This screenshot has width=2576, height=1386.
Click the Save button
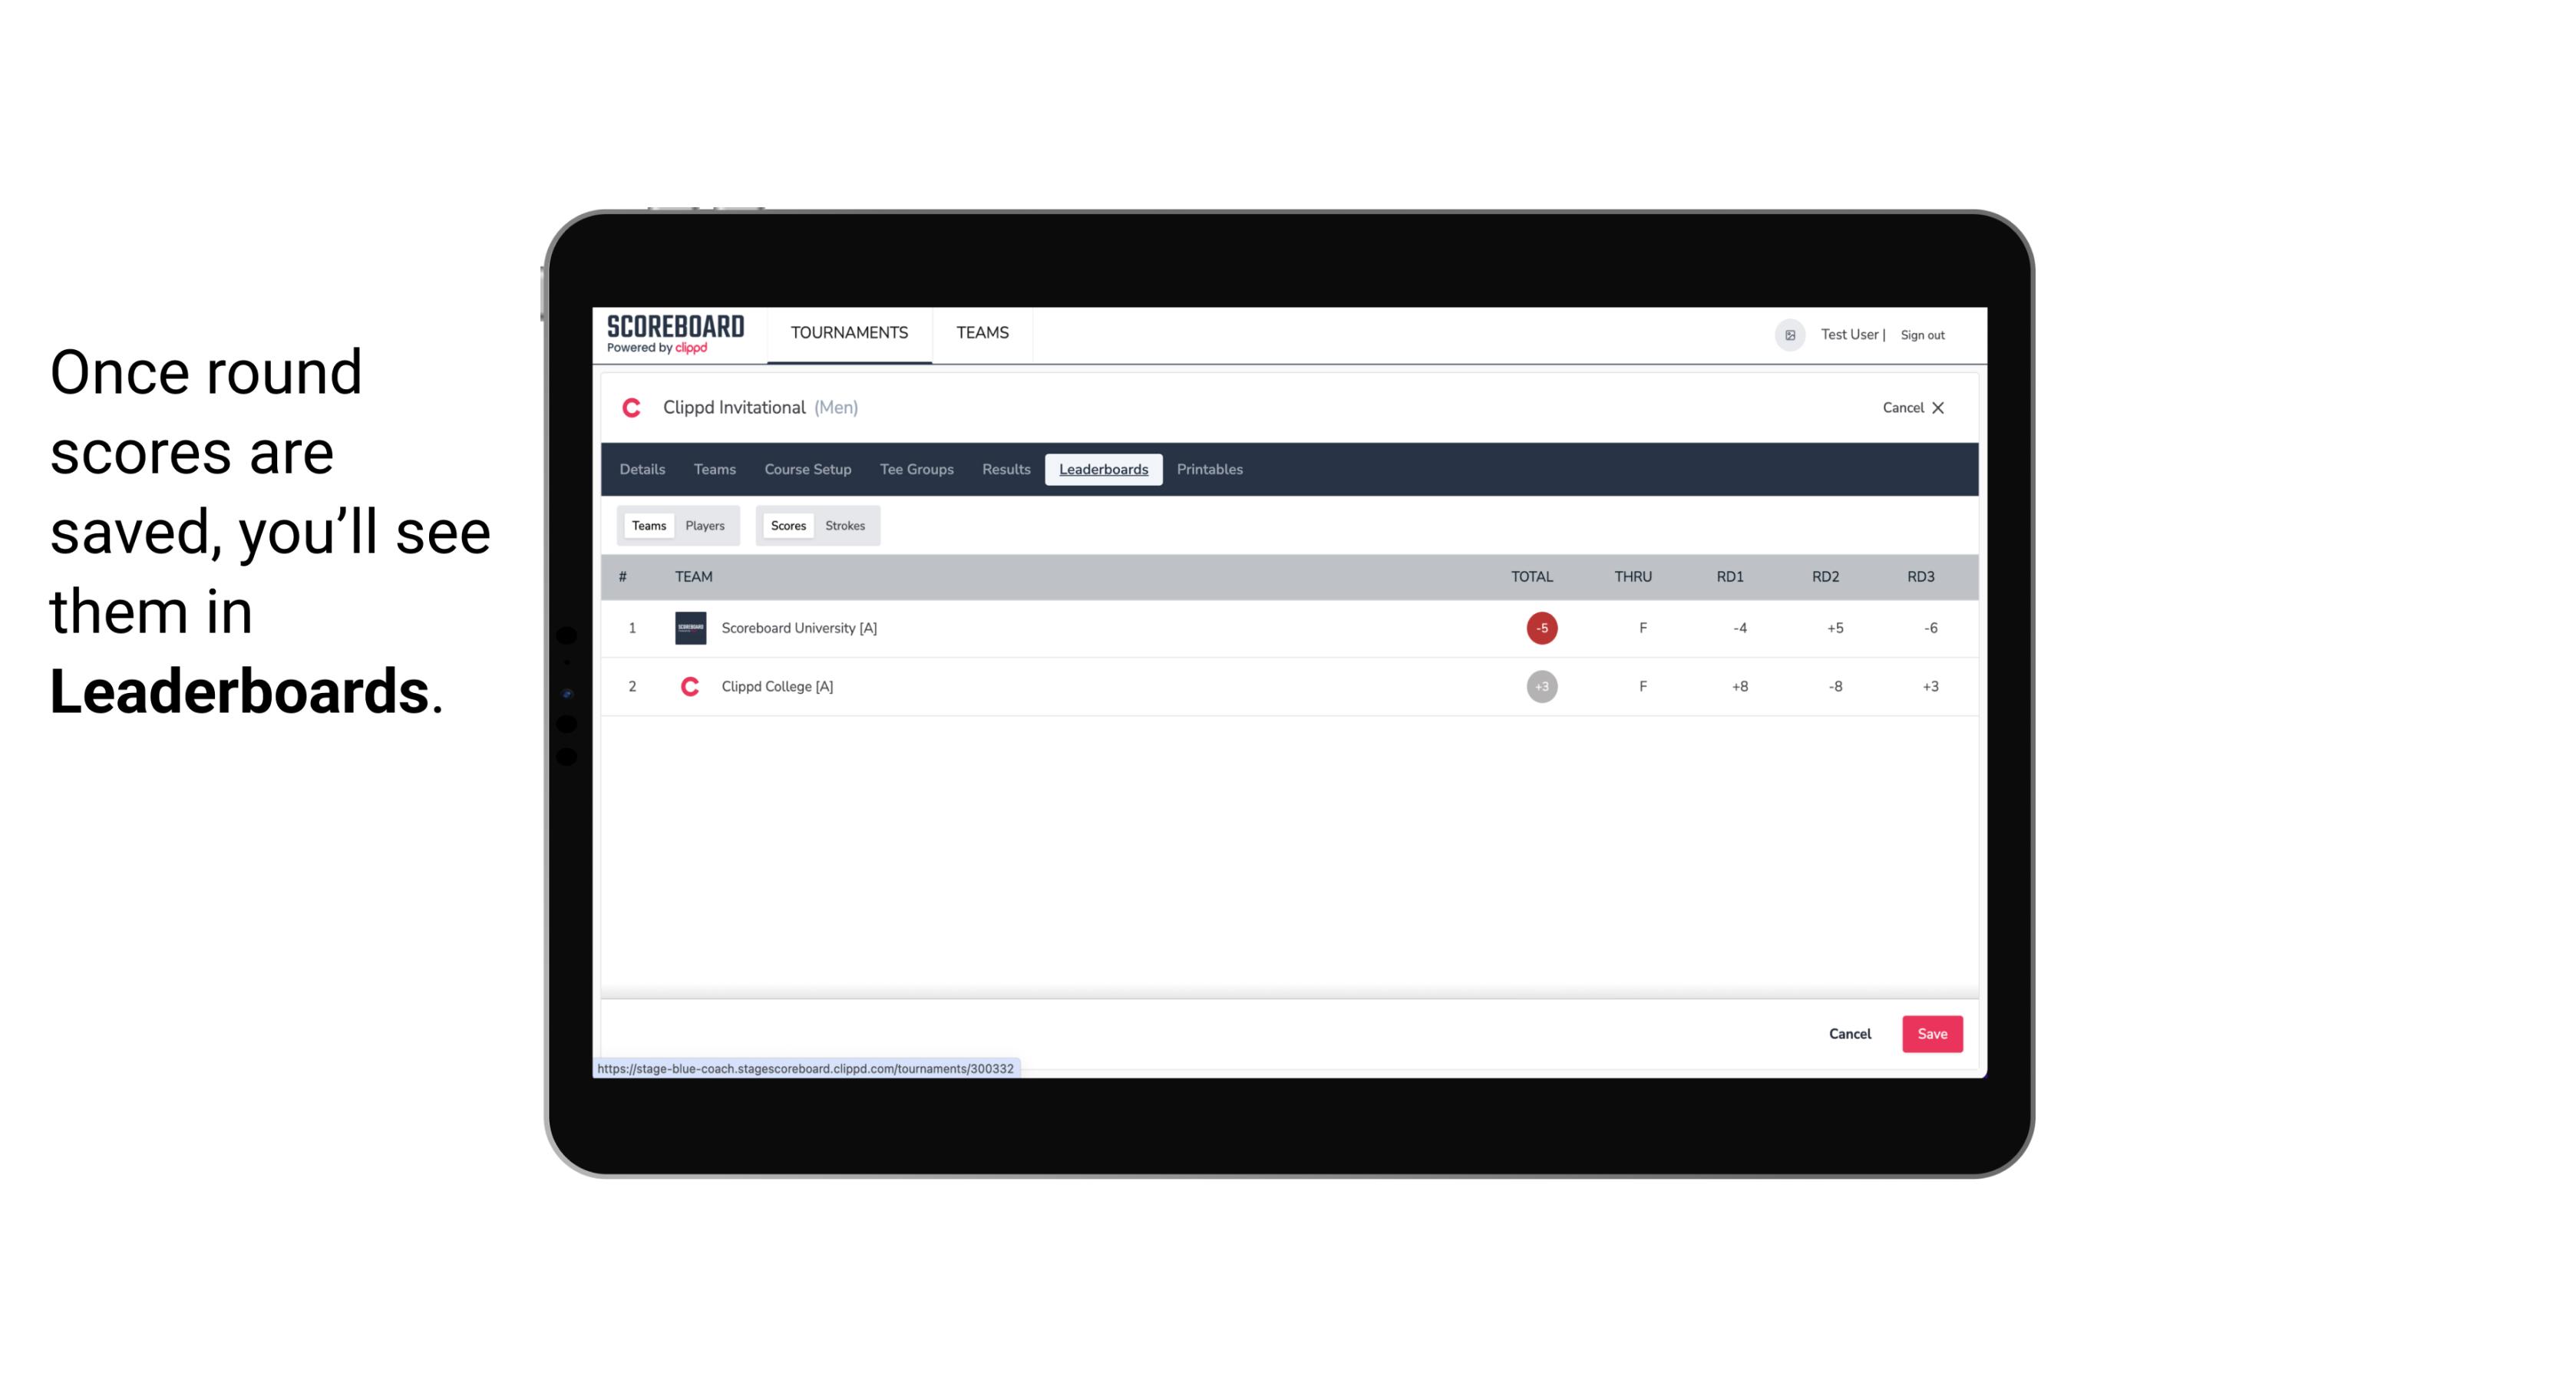(x=1930, y=1033)
